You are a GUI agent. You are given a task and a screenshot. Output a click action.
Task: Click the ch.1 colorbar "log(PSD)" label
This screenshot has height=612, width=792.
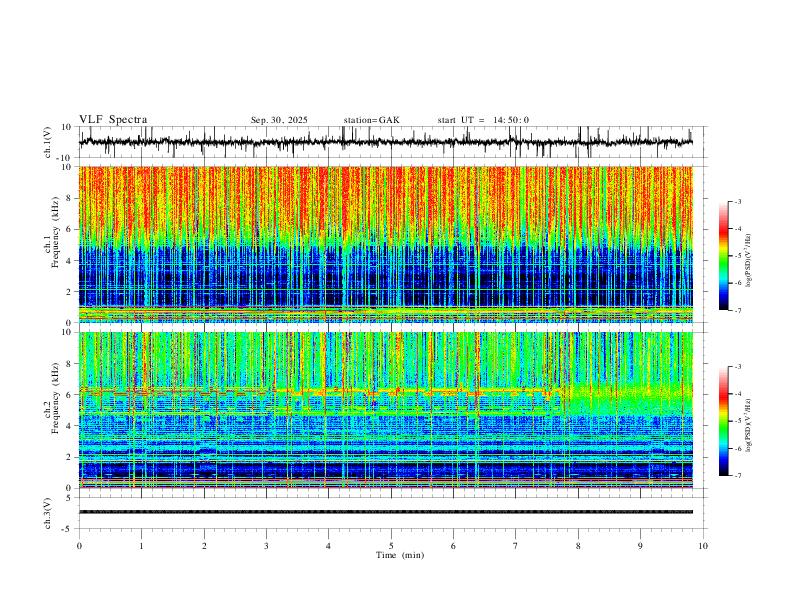(749, 260)
